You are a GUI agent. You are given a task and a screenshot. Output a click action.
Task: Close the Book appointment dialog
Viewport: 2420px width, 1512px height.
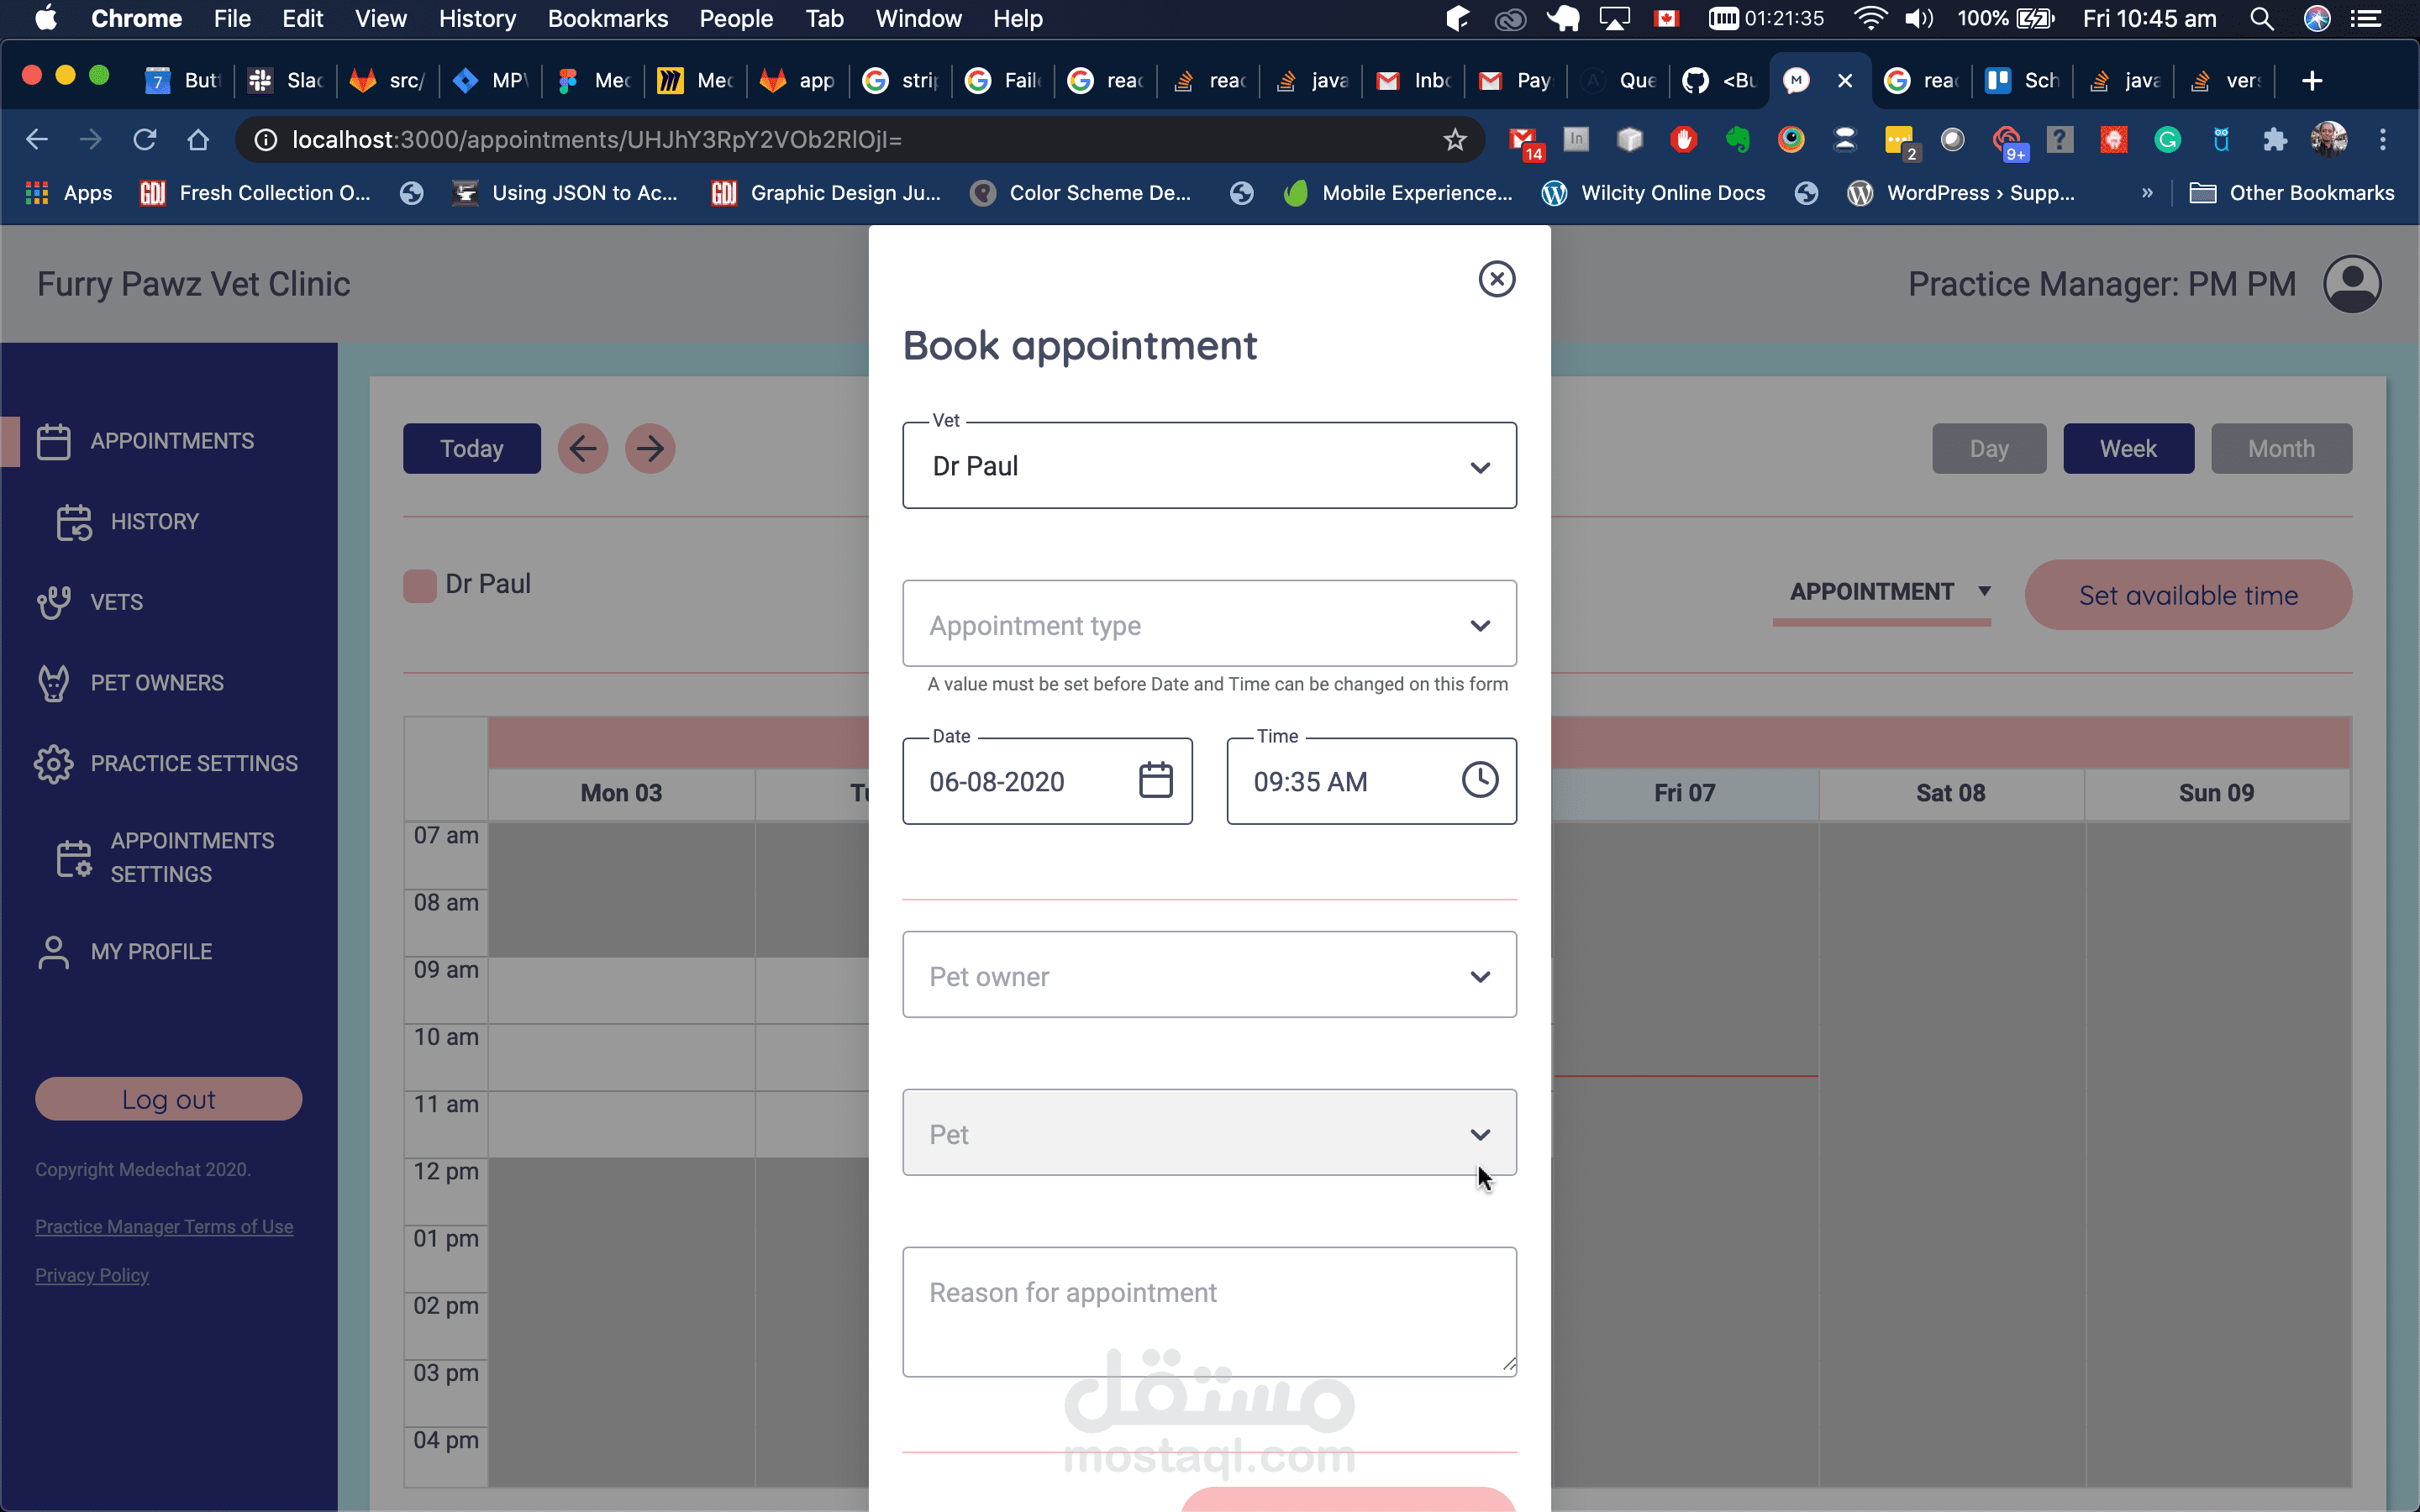[x=1496, y=279]
